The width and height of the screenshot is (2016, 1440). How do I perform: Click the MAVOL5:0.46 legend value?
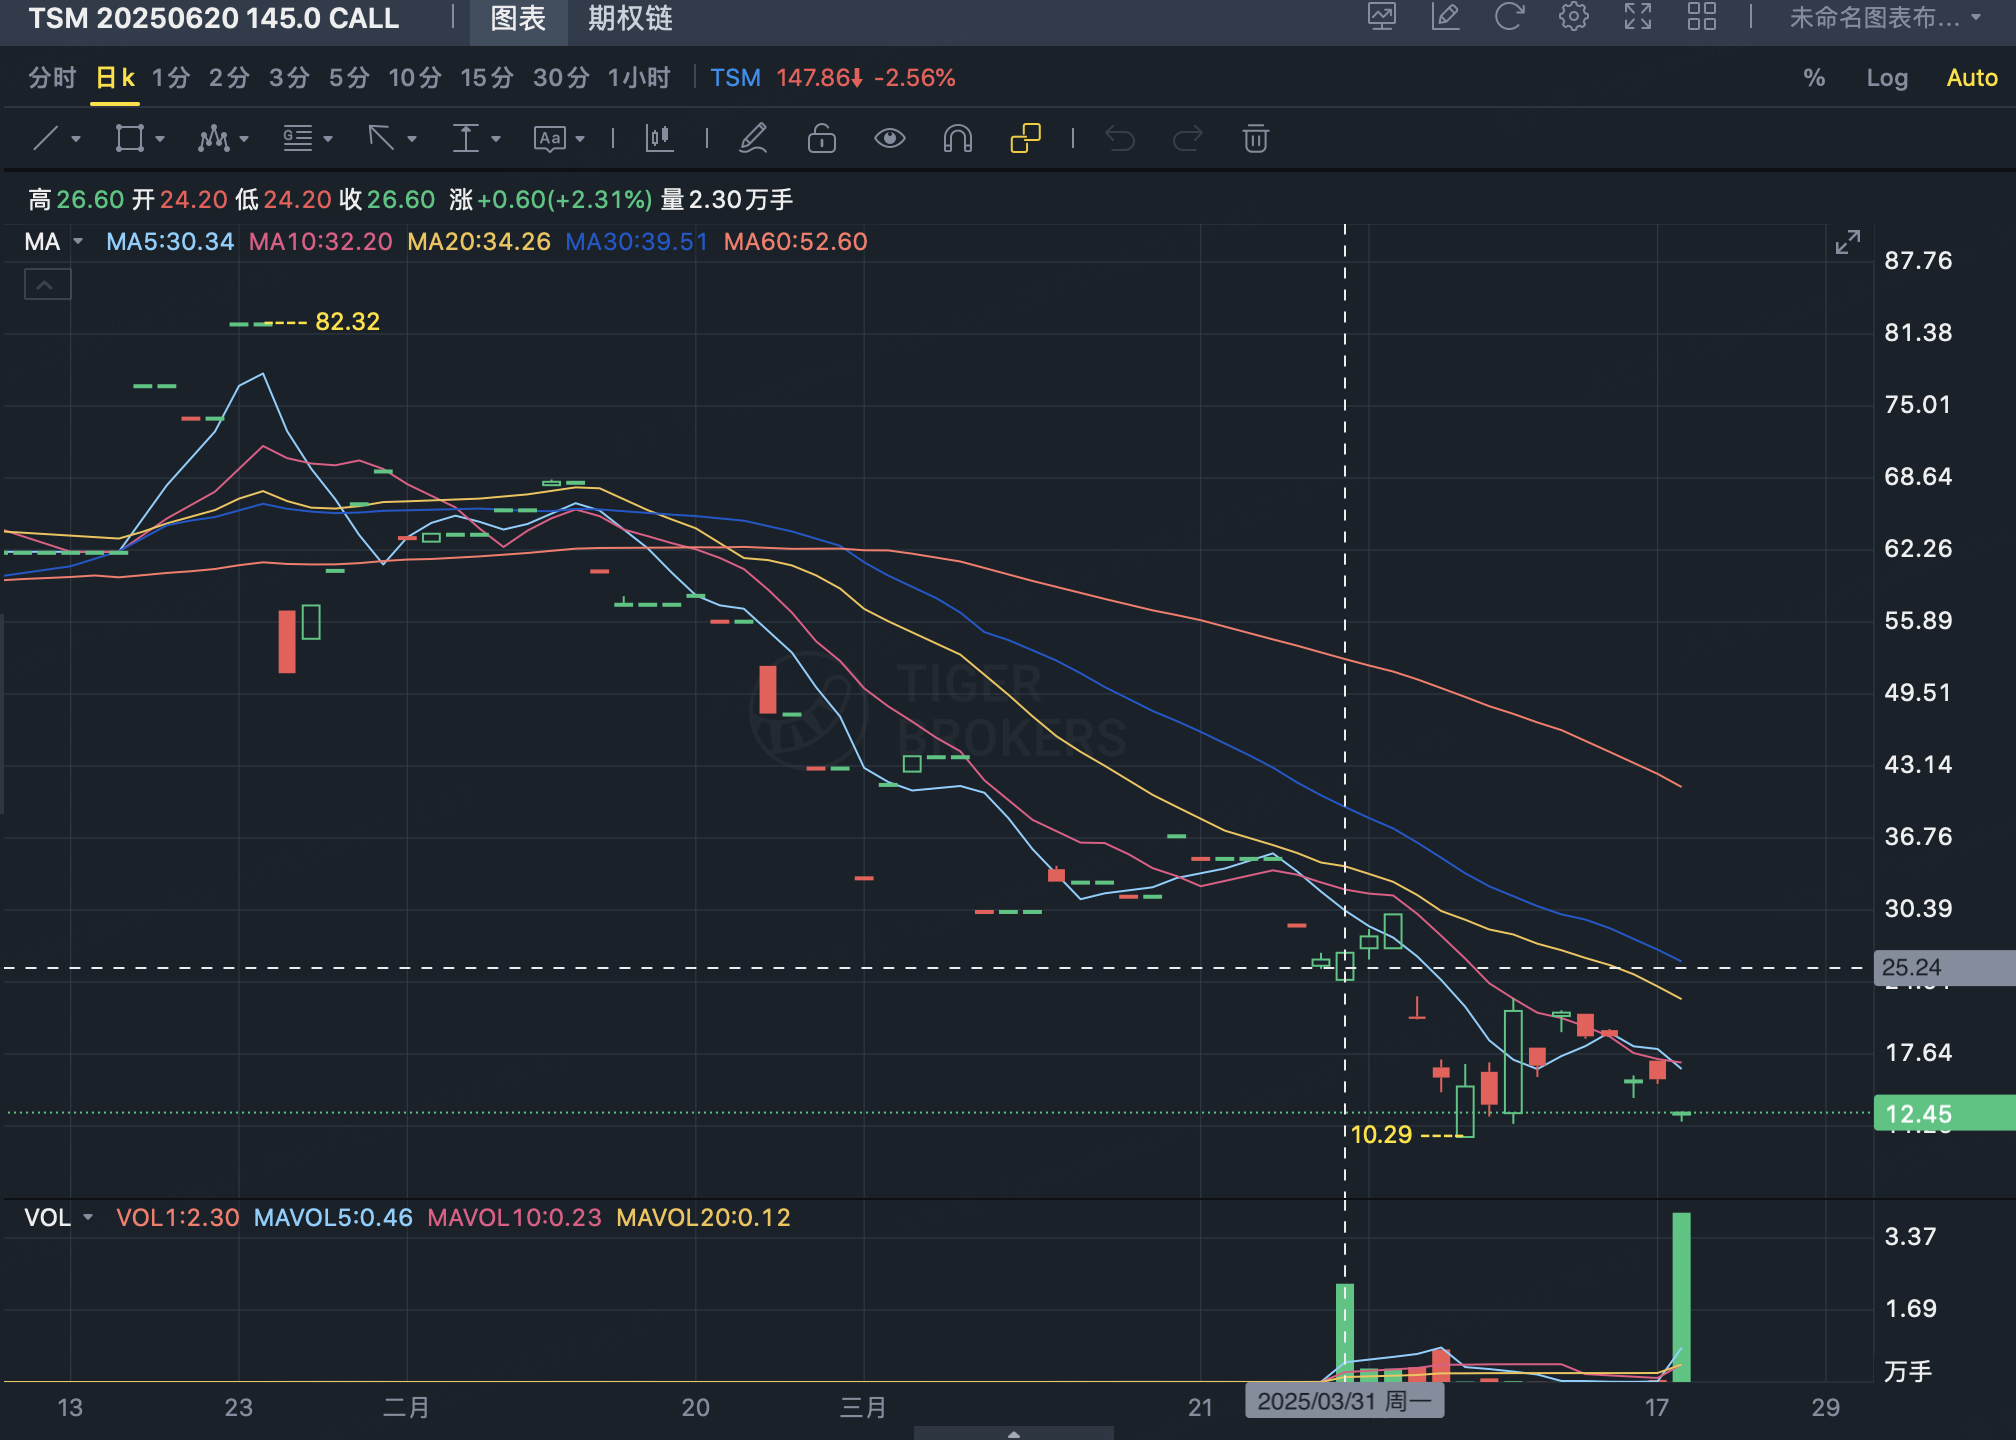tap(333, 1218)
